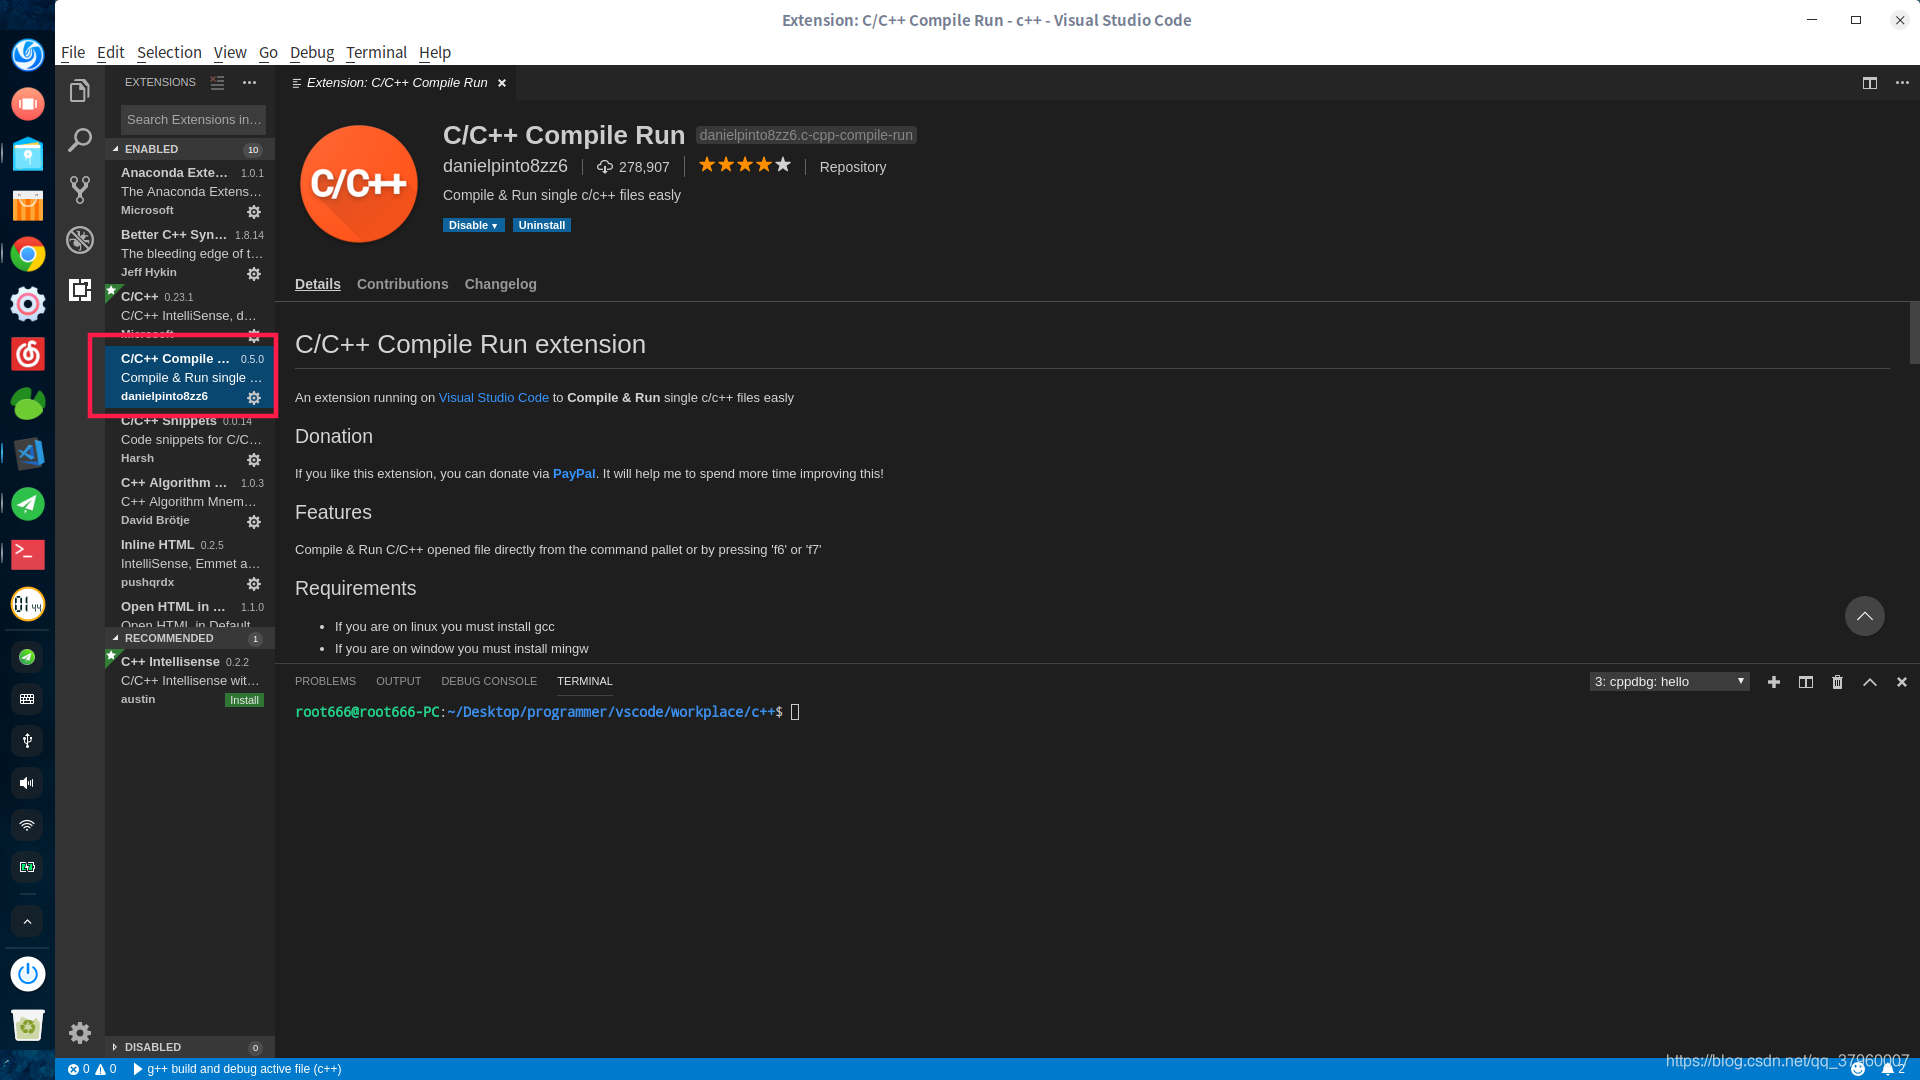Split the editor to the right
This screenshot has width=1920, height=1080.
tap(1869, 83)
